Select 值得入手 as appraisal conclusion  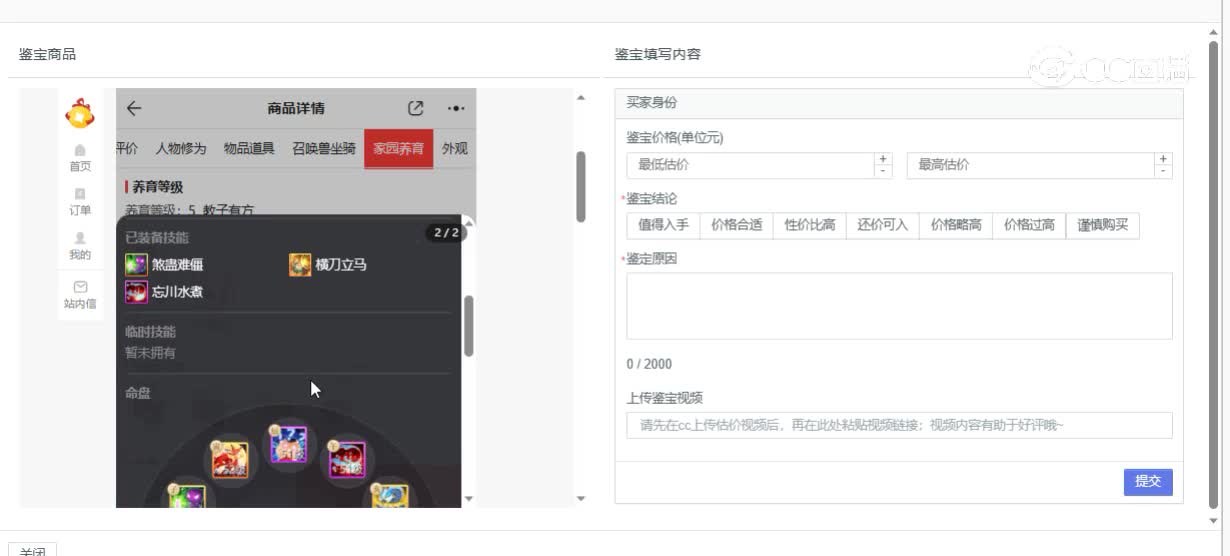[x=663, y=225]
